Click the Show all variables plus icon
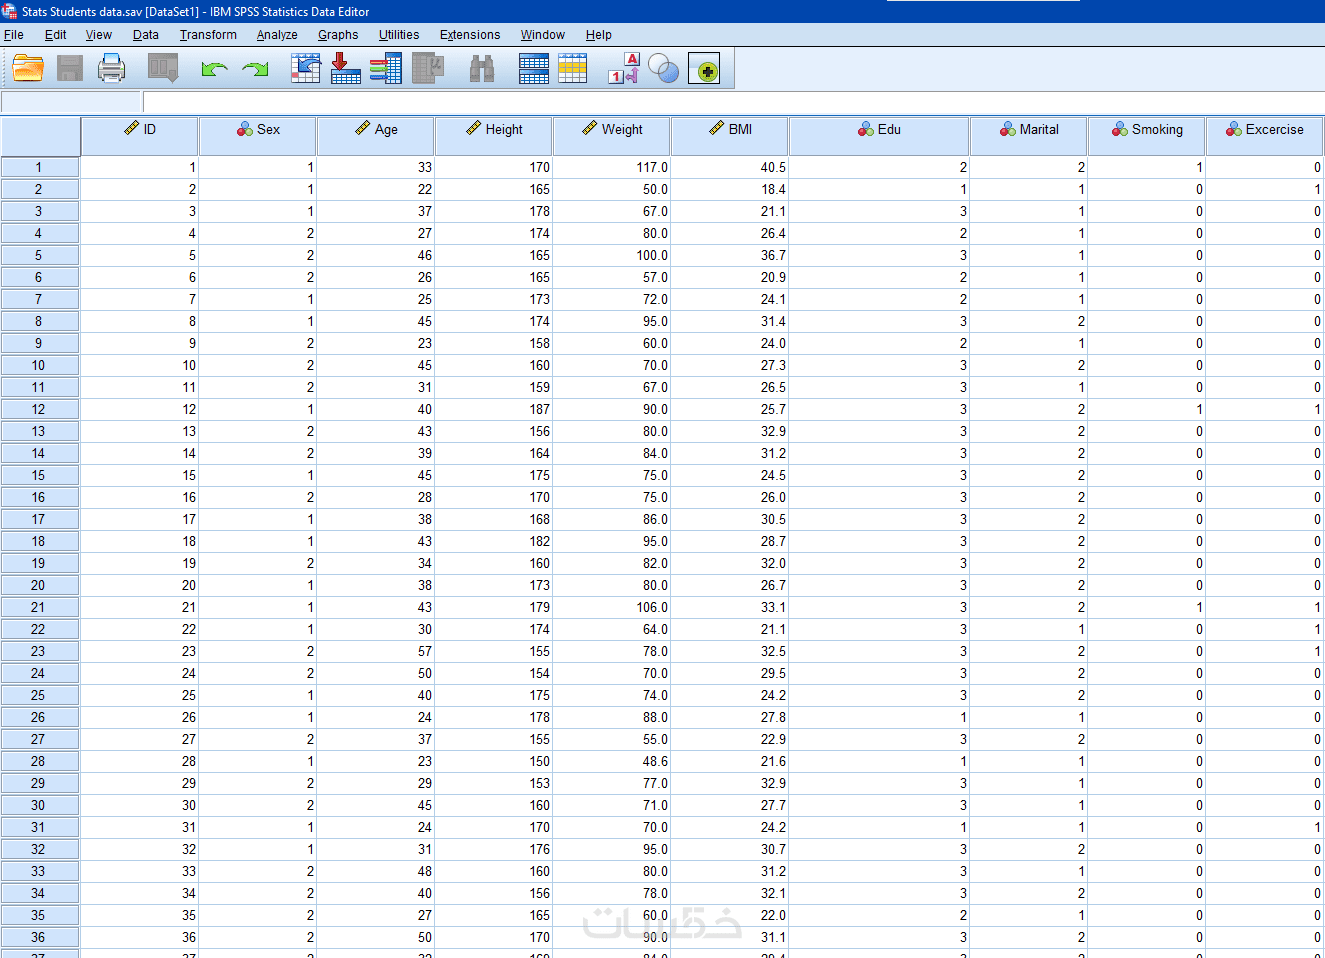1325x958 pixels. [x=704, y=69]
